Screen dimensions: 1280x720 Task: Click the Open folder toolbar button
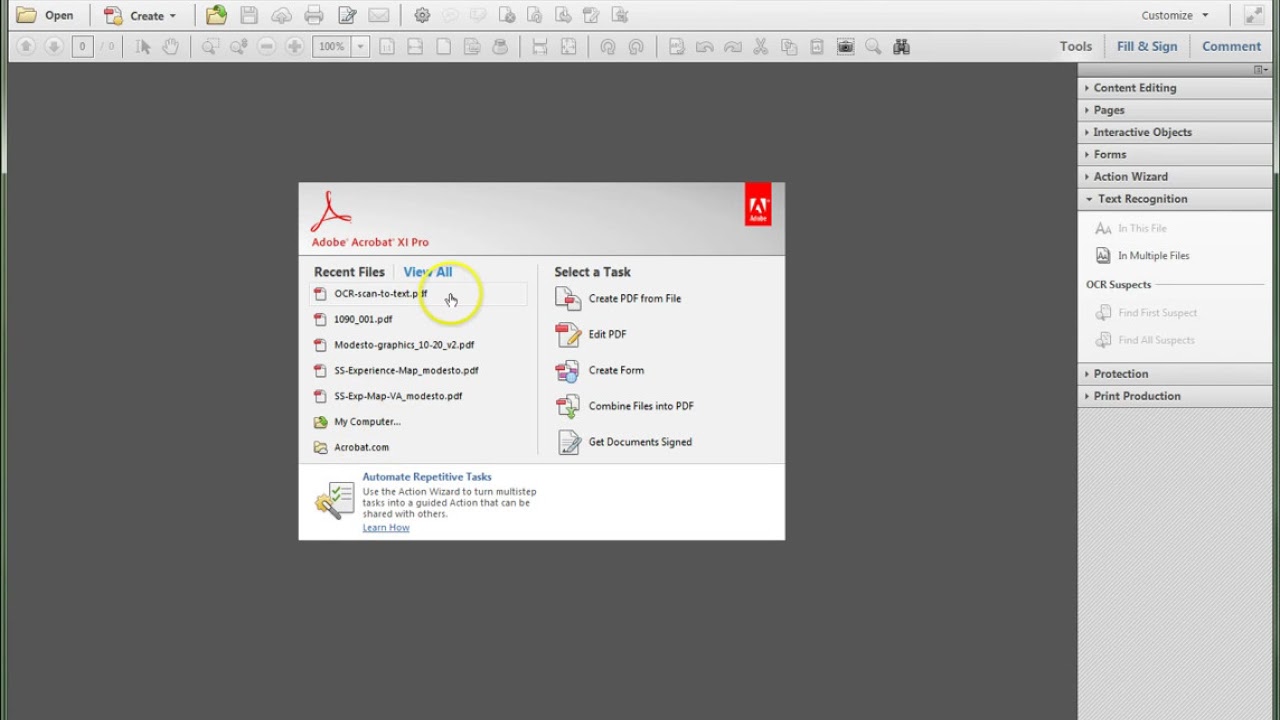tap(45, 15)
